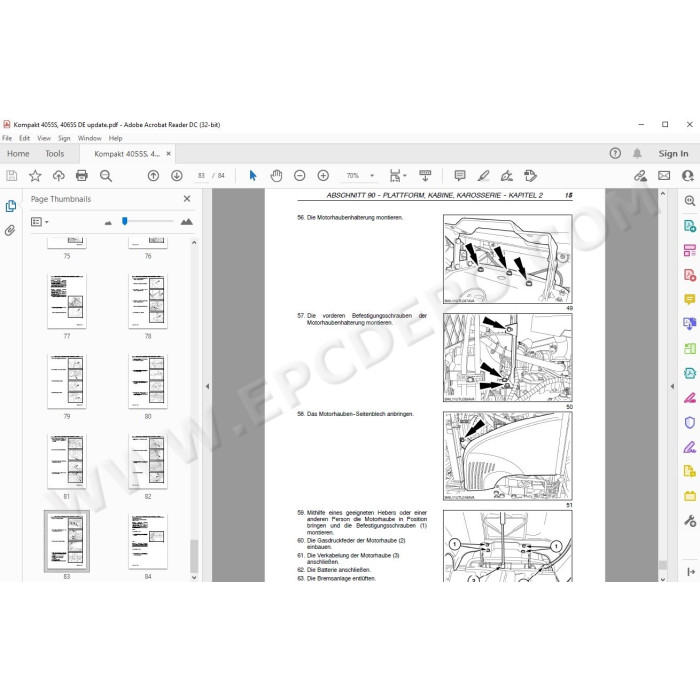Activate the Hand pan tool
The image size is (700, 700).
click(x=276, y=176)
